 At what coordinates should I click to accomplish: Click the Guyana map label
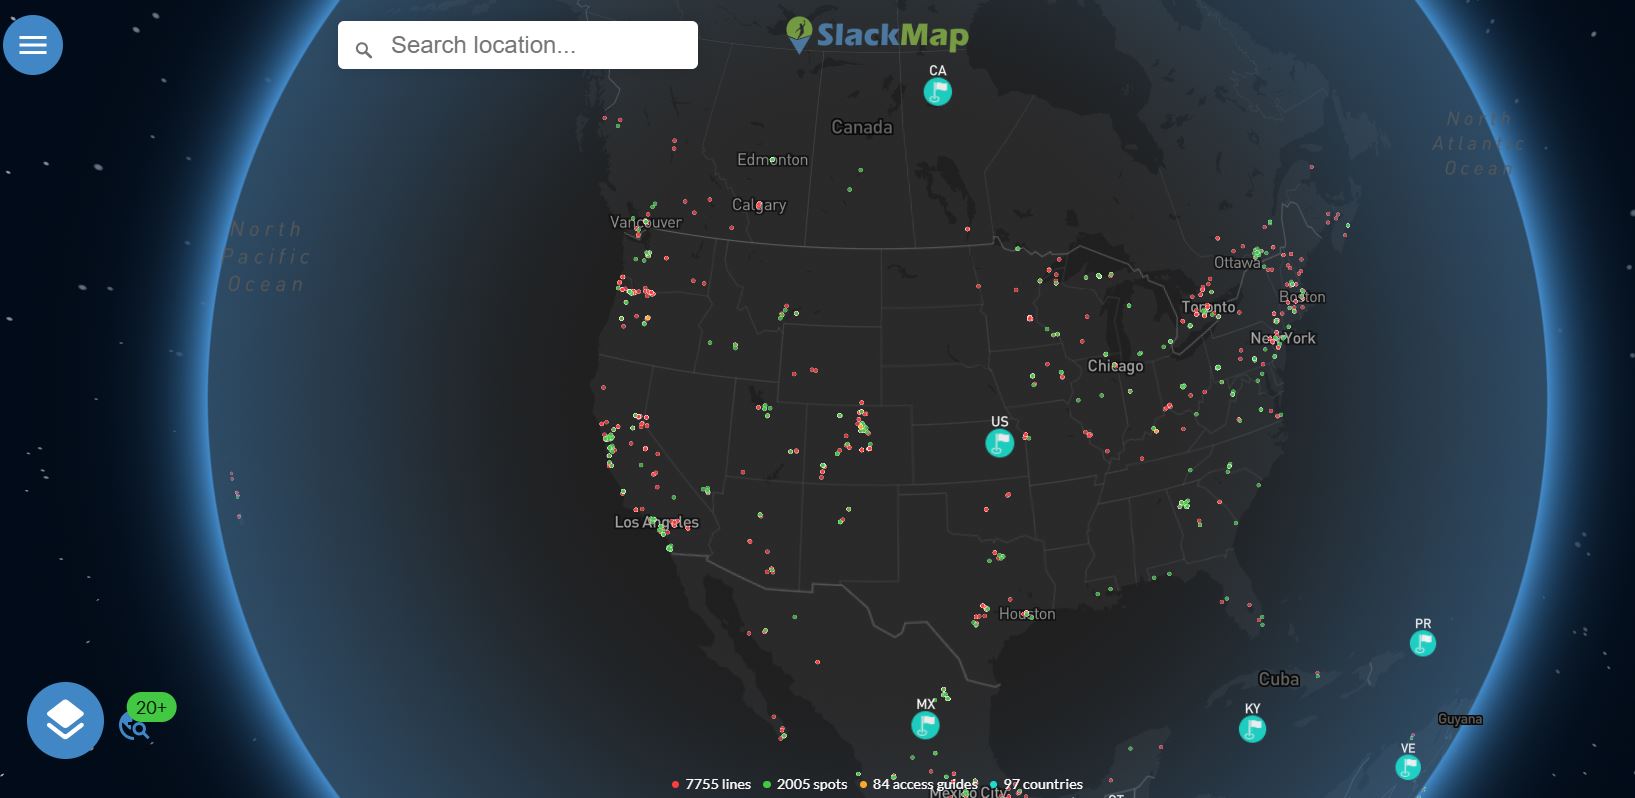[x=1460, y=719]
